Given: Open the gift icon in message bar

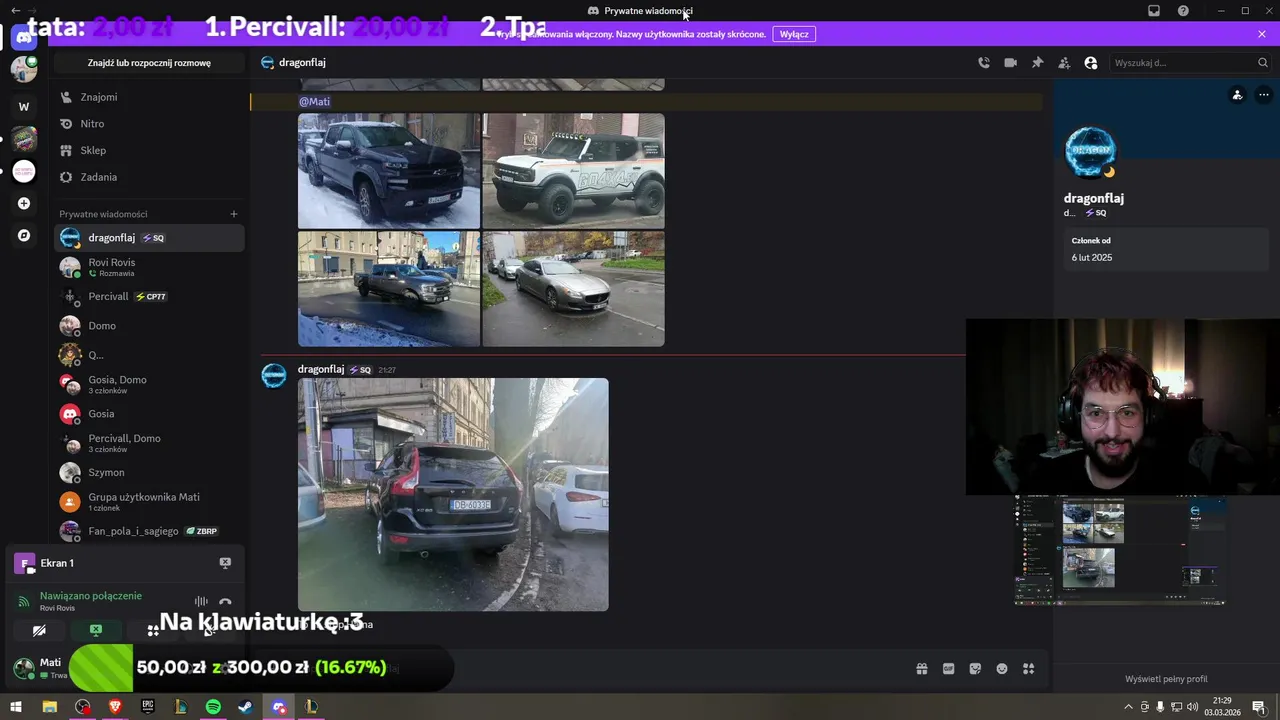Looking at the screenshot, I should 922,669.
